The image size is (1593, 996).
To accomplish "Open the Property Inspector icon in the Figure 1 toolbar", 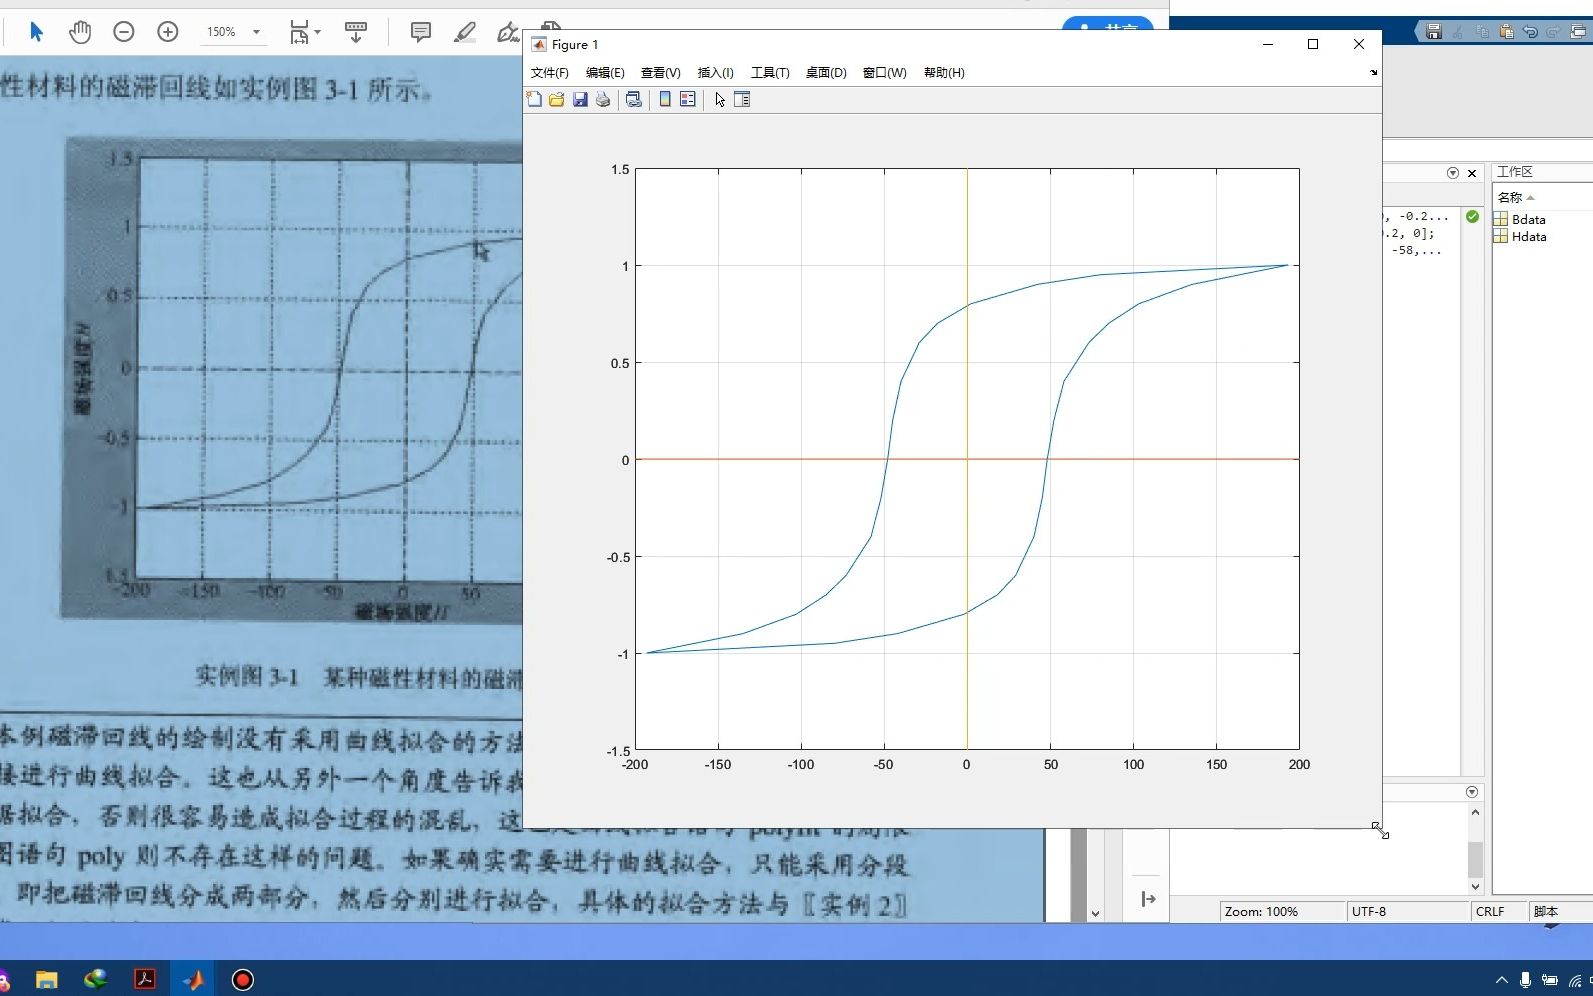I will 742,99.
